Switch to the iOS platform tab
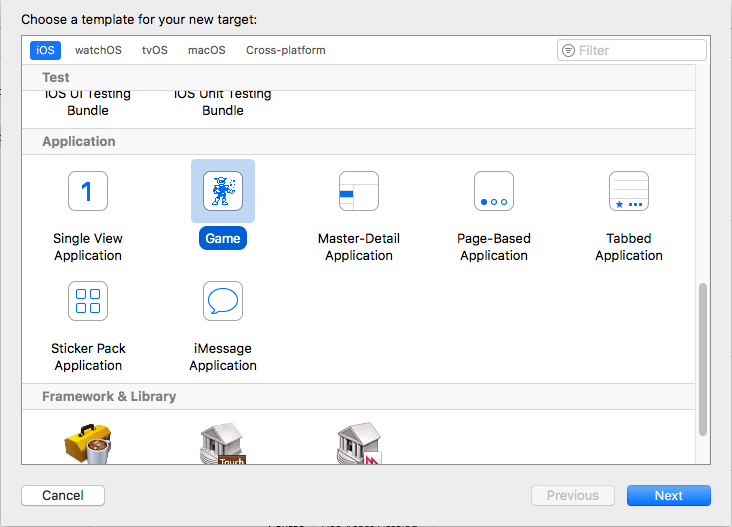The width and height of the screenshot is (732, 527). point(45,50)
